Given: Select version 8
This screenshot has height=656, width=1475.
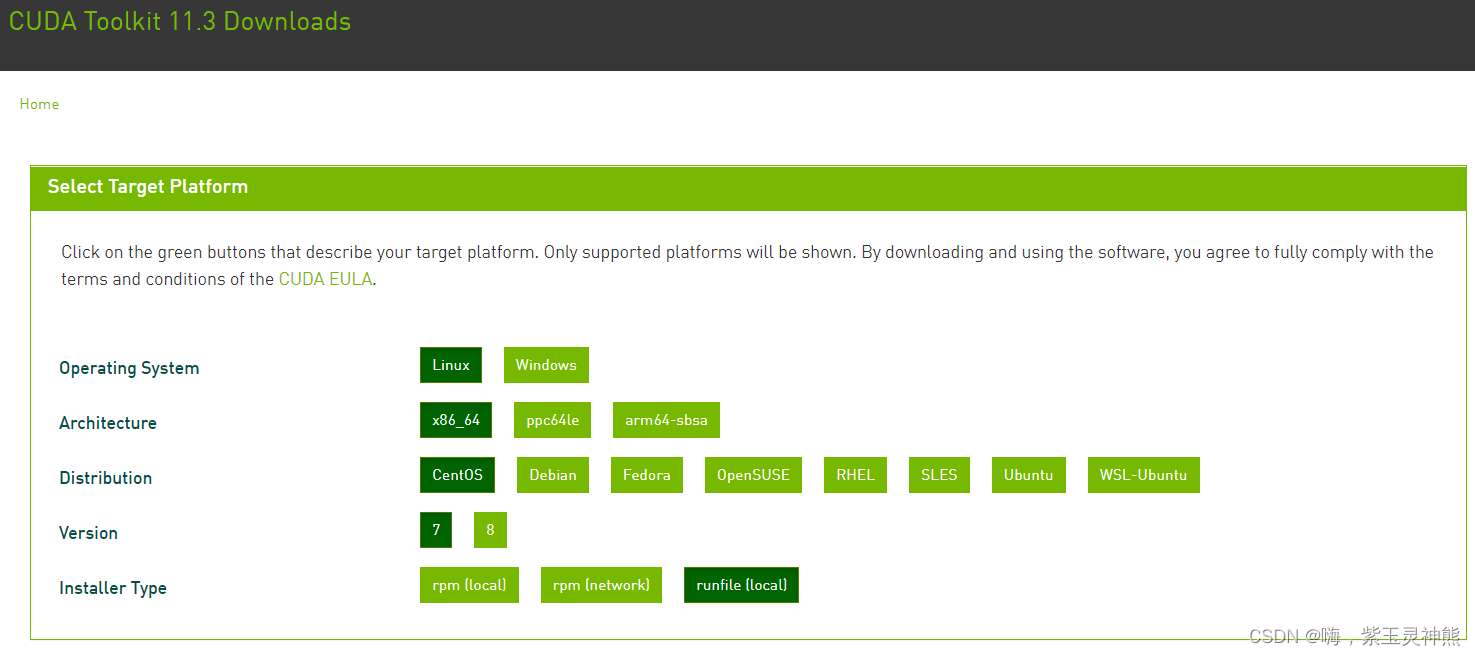Looking at the screenshot, I should point(490,530).
